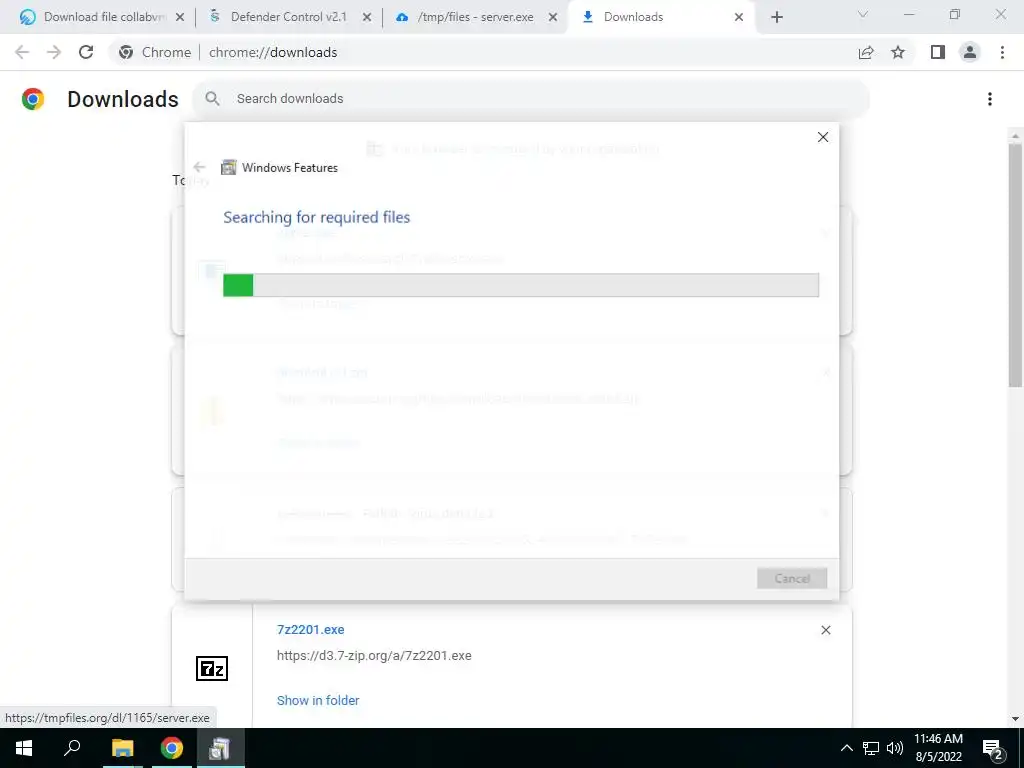Open the Windows Start menu
The height and width of the screenshot is (768, 1024).
coord(24,748)
